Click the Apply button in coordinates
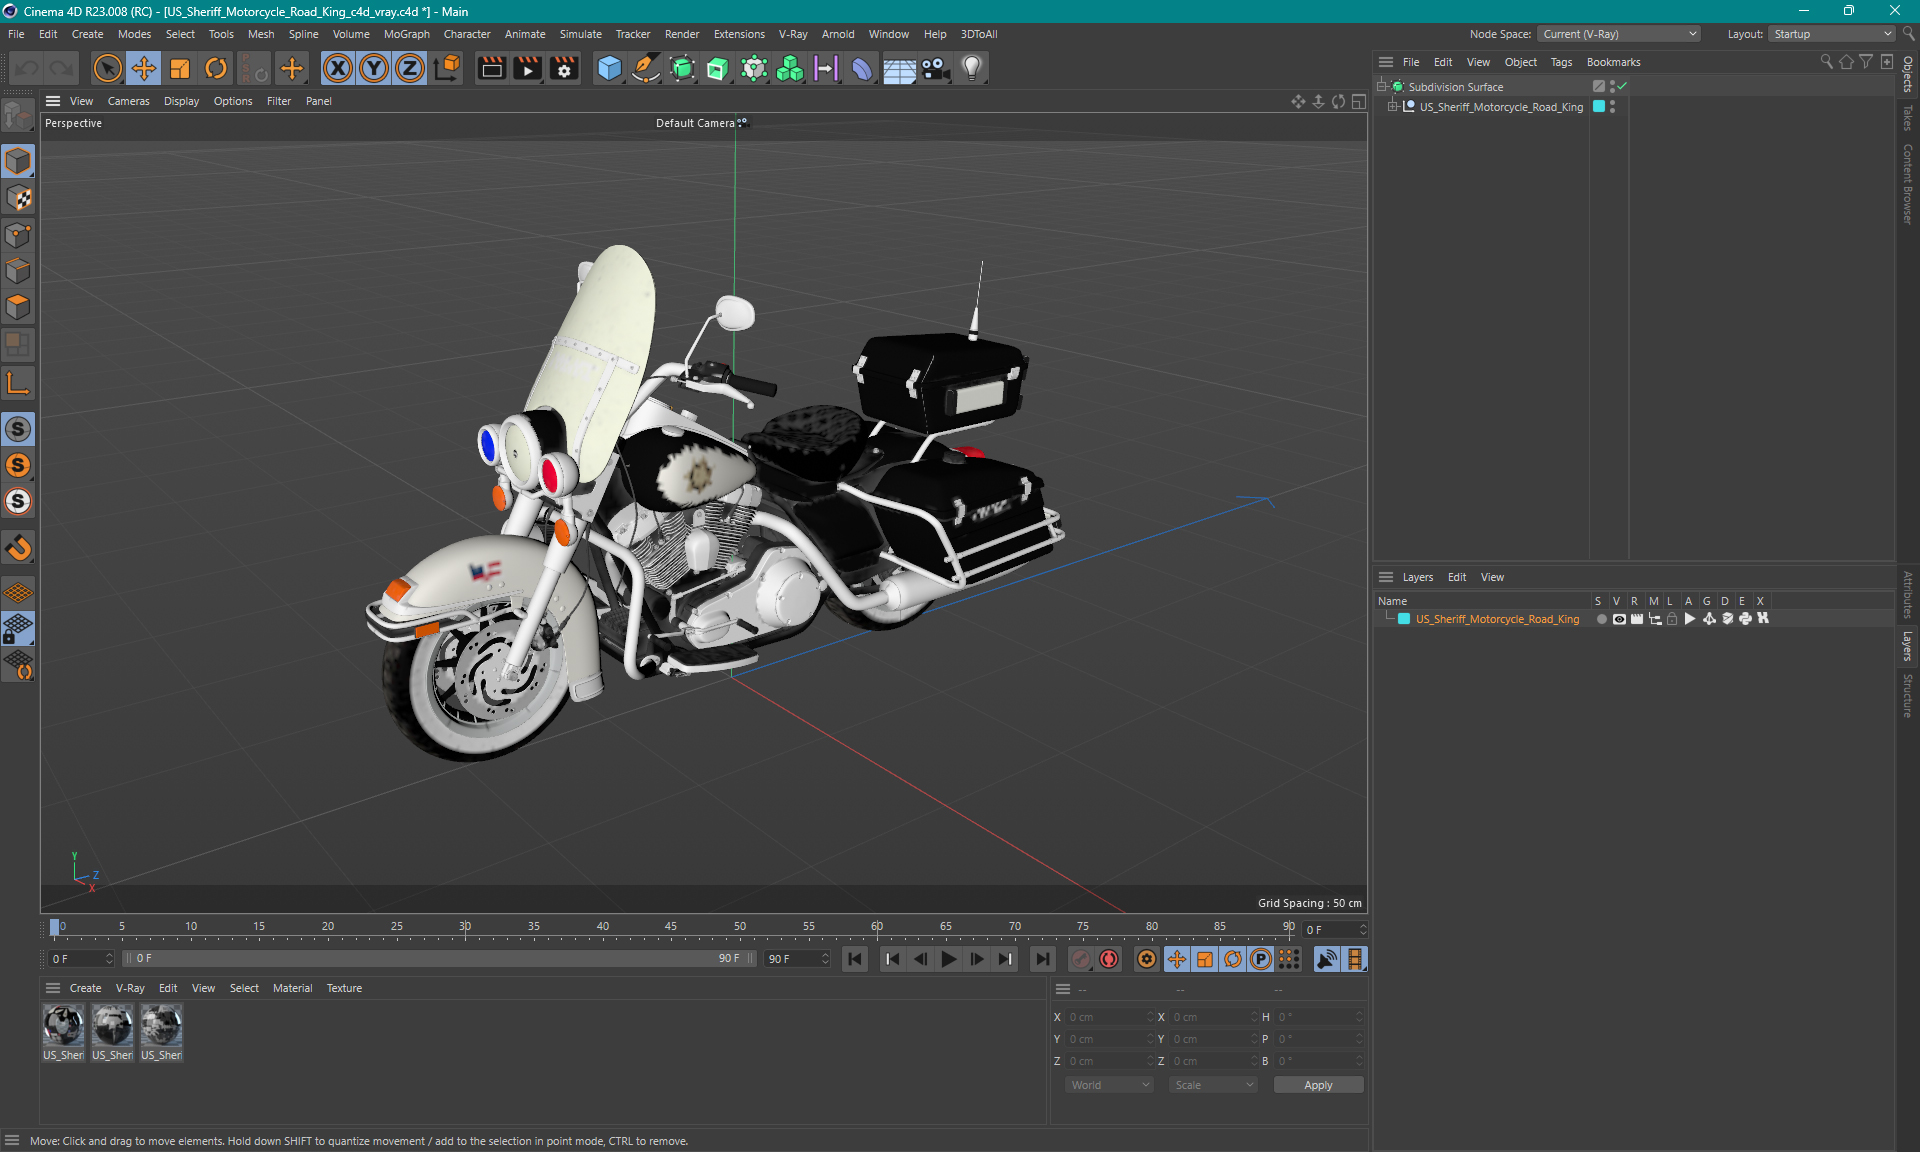This screenshot has width=1920, height=1152. 1314,1083
